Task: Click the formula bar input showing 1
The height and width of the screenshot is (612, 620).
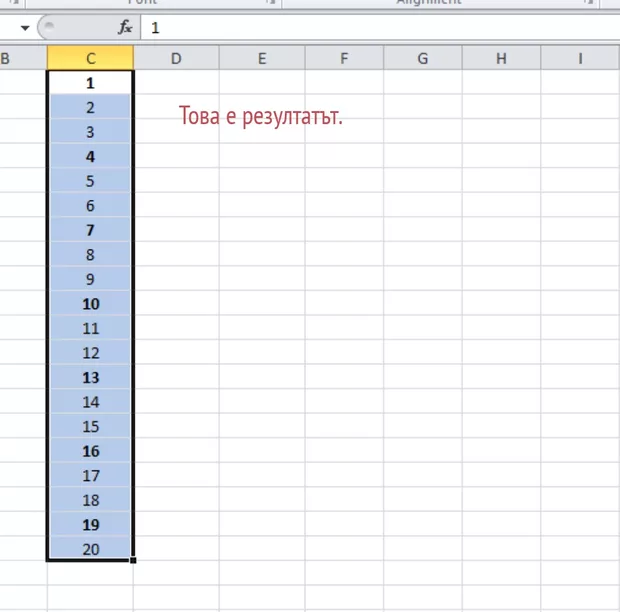Action: (380, 28)
